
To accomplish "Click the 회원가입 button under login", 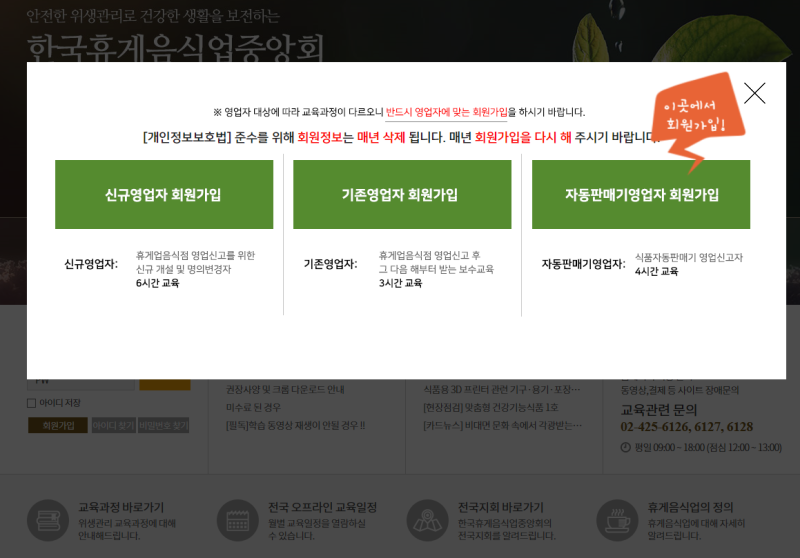I will [58, 425].
